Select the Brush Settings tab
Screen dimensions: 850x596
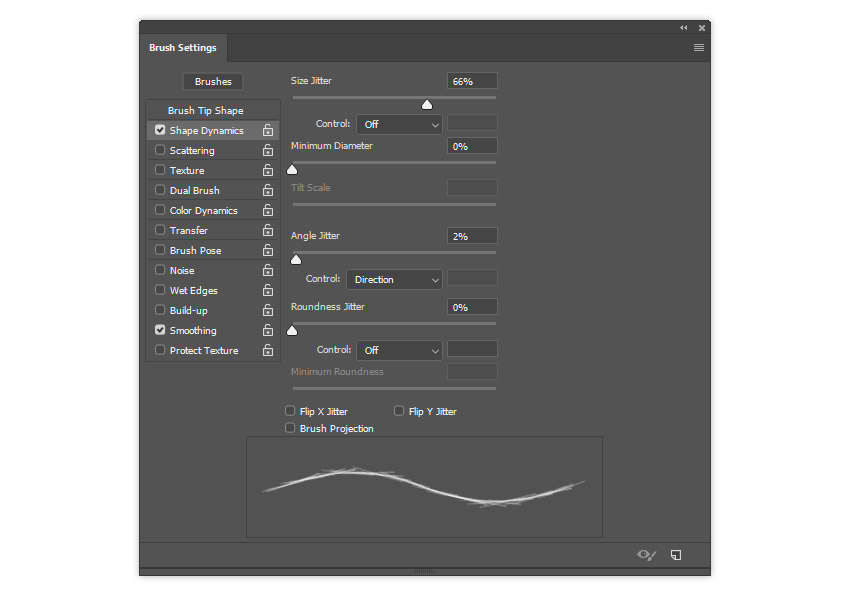point(183,48)
